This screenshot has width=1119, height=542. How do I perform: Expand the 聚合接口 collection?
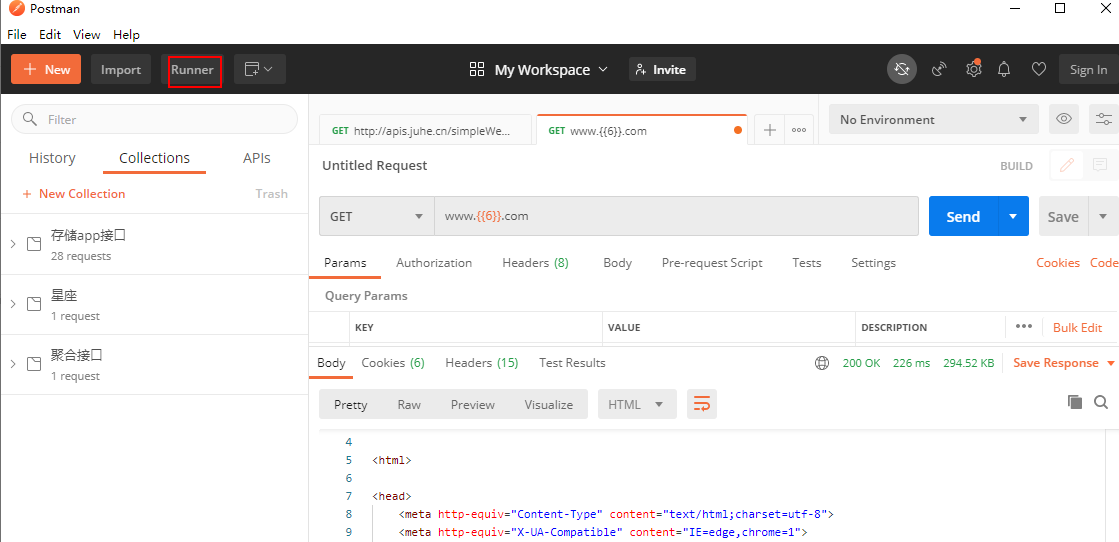tap(13, 364)
